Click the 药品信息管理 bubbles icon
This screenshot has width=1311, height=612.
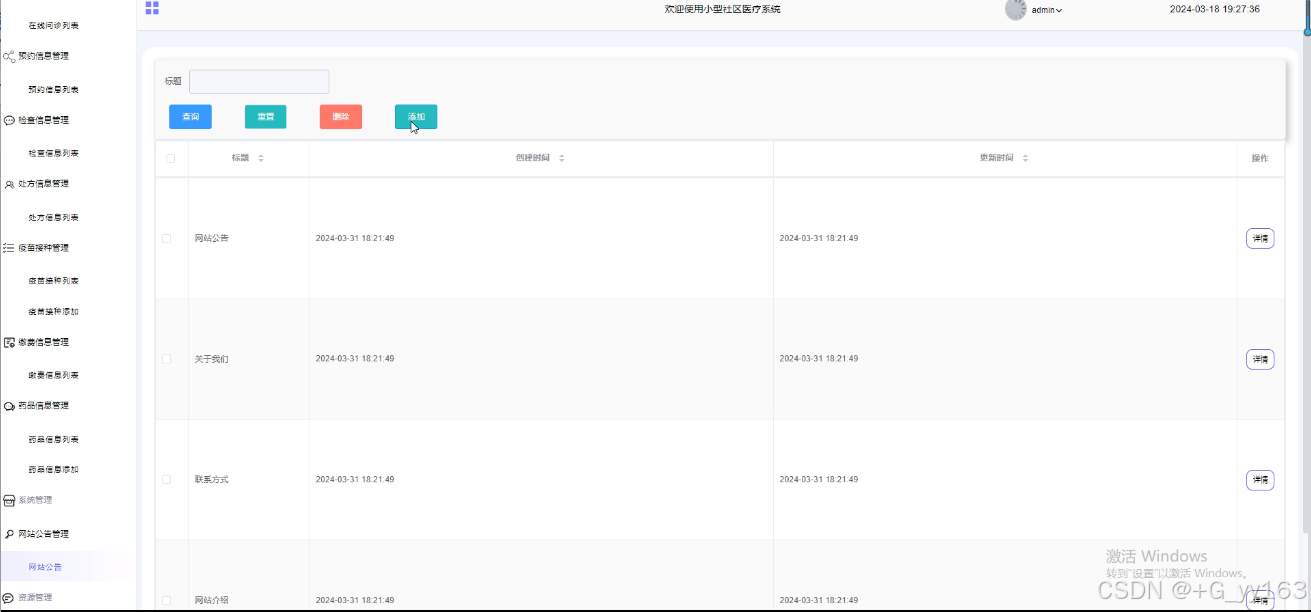pos(9,407)
